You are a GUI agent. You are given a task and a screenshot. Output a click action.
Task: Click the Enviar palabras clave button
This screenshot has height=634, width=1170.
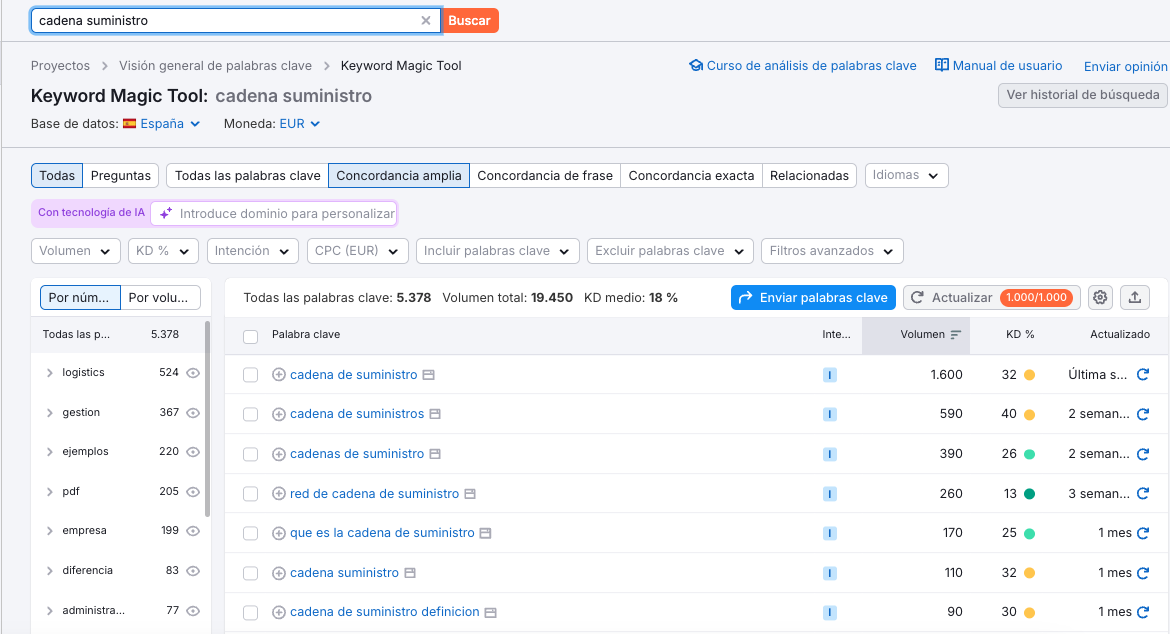click(815, 297)
